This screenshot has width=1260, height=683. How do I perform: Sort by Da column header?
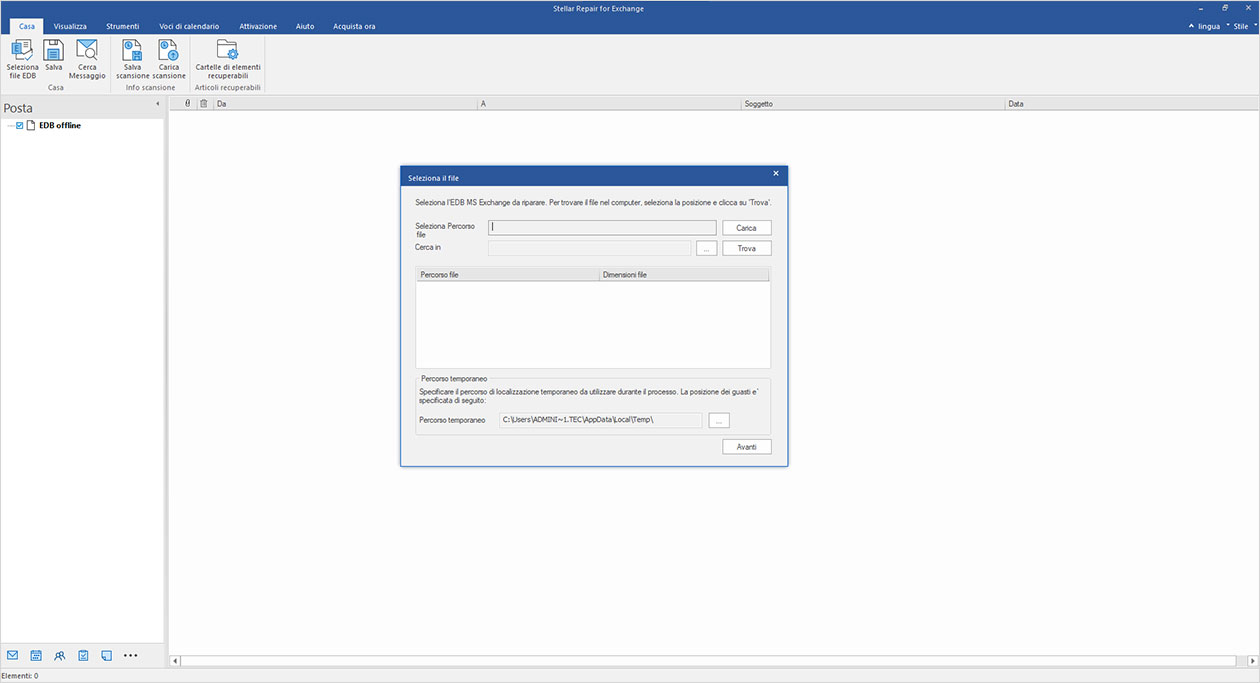(x=344, y=104)
